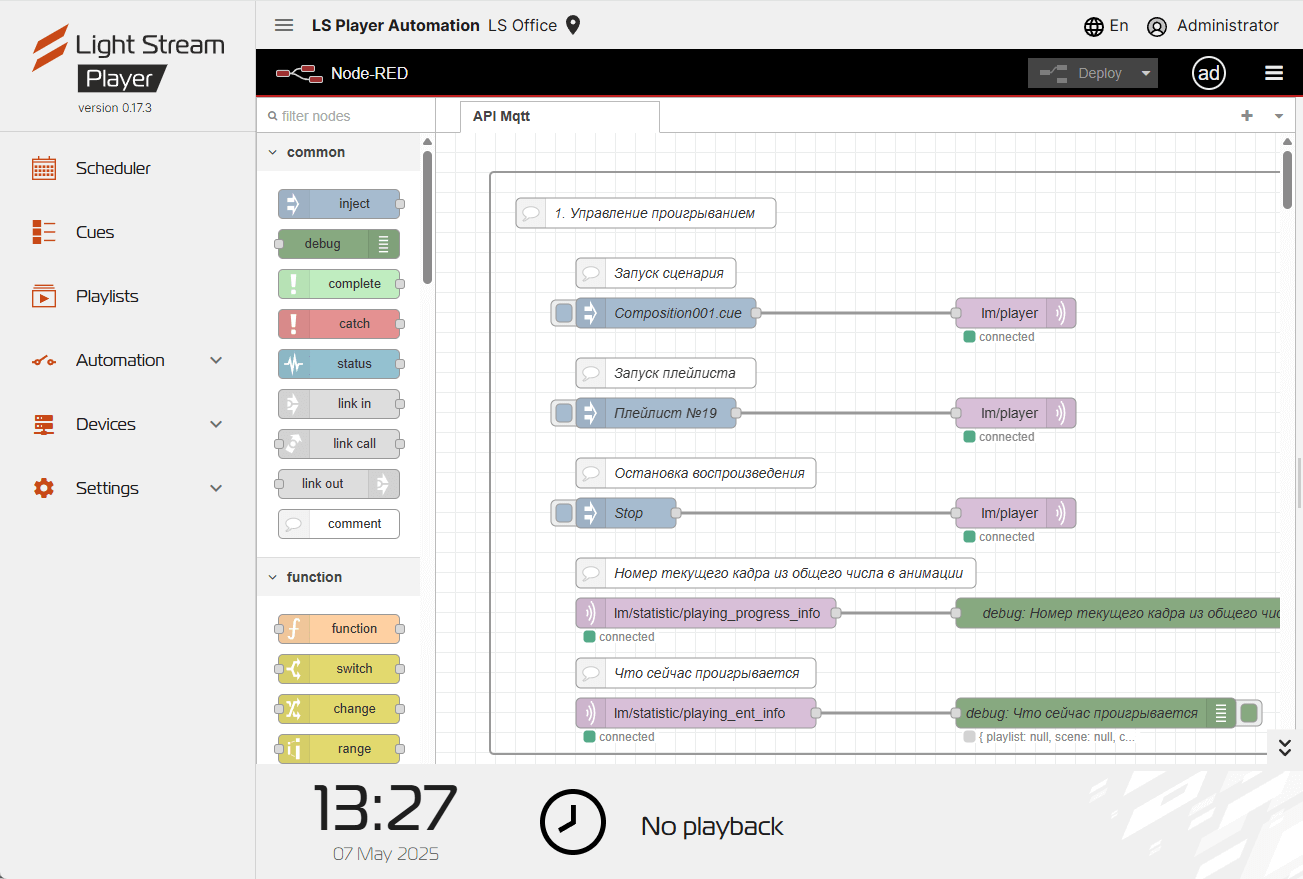Image resolution: width=1303 pixels, height=879 pixels.
Task: Click the Deploy button
Action: point(1082,73)
